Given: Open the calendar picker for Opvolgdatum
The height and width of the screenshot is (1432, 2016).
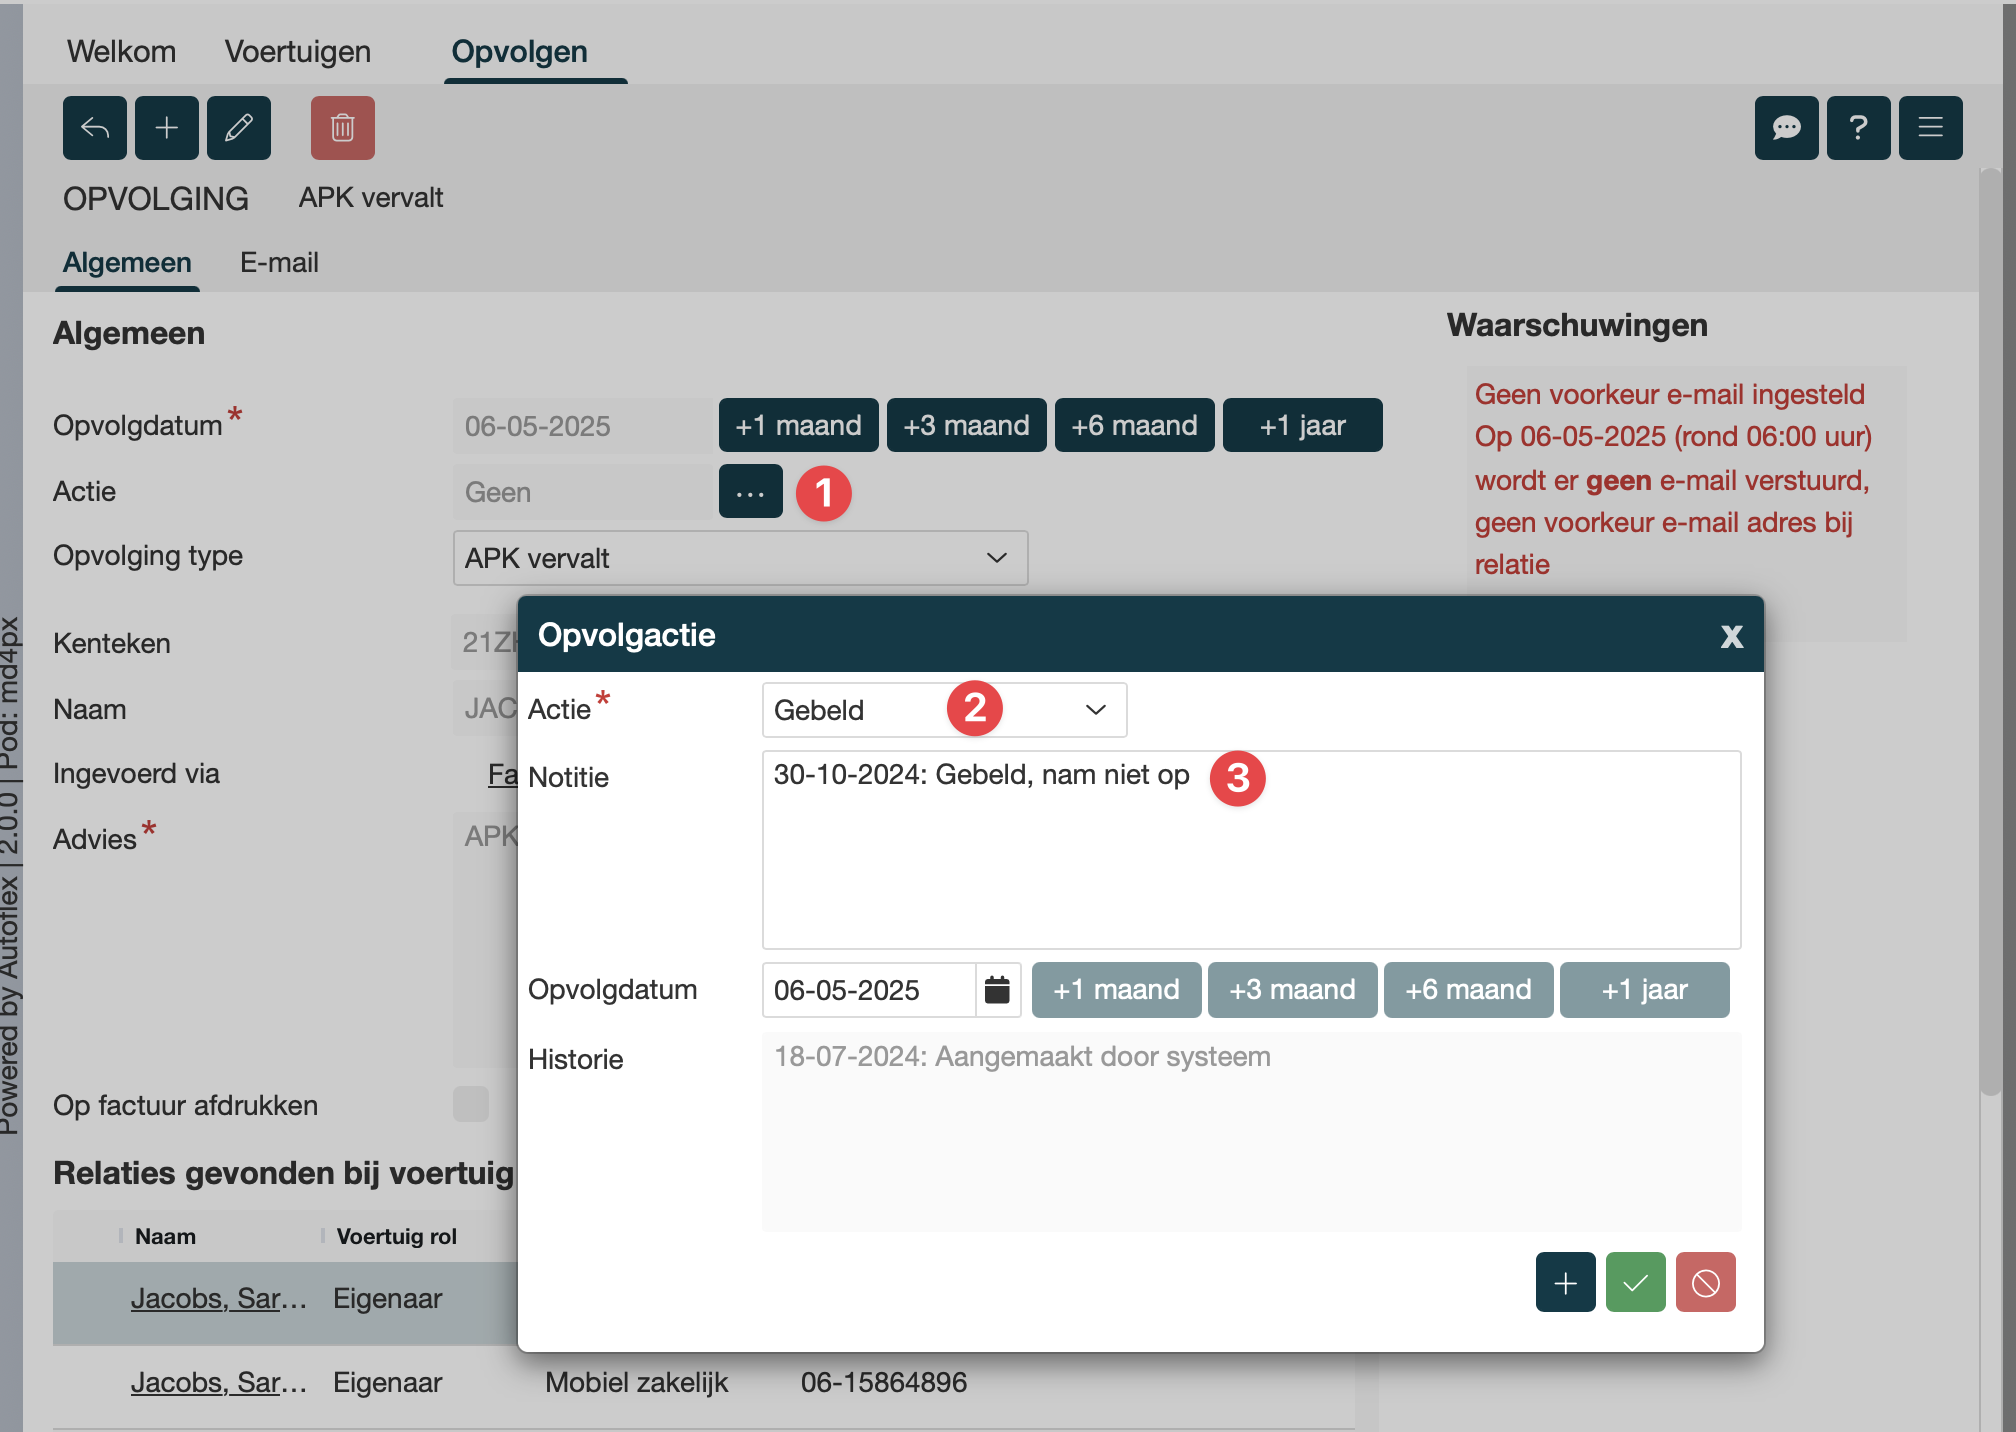Looking at the screenshot, I should pyautogui.click(x=997, y=990).
